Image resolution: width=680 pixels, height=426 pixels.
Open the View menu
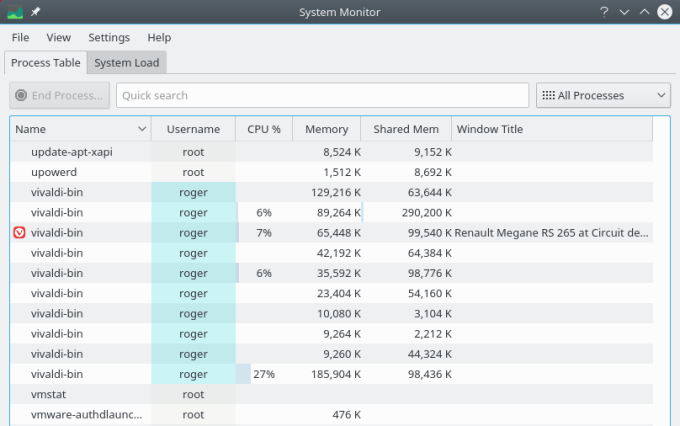[x=59, y=38]
